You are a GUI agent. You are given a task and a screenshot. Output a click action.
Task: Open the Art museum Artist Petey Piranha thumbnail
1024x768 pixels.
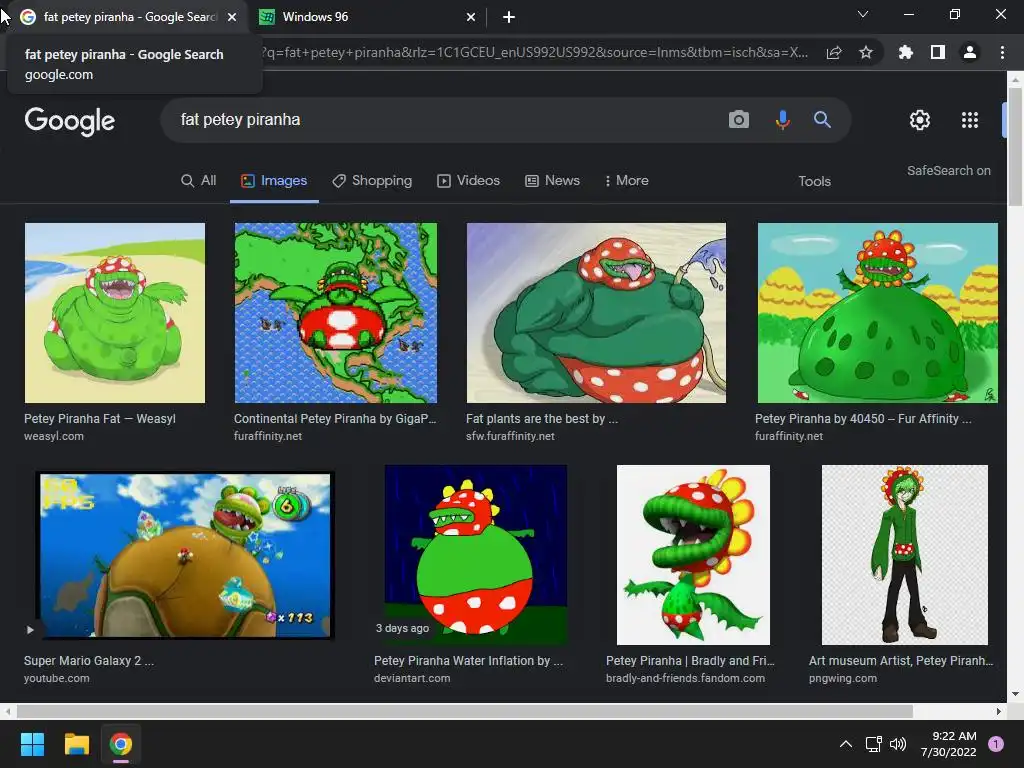(904, 555)
